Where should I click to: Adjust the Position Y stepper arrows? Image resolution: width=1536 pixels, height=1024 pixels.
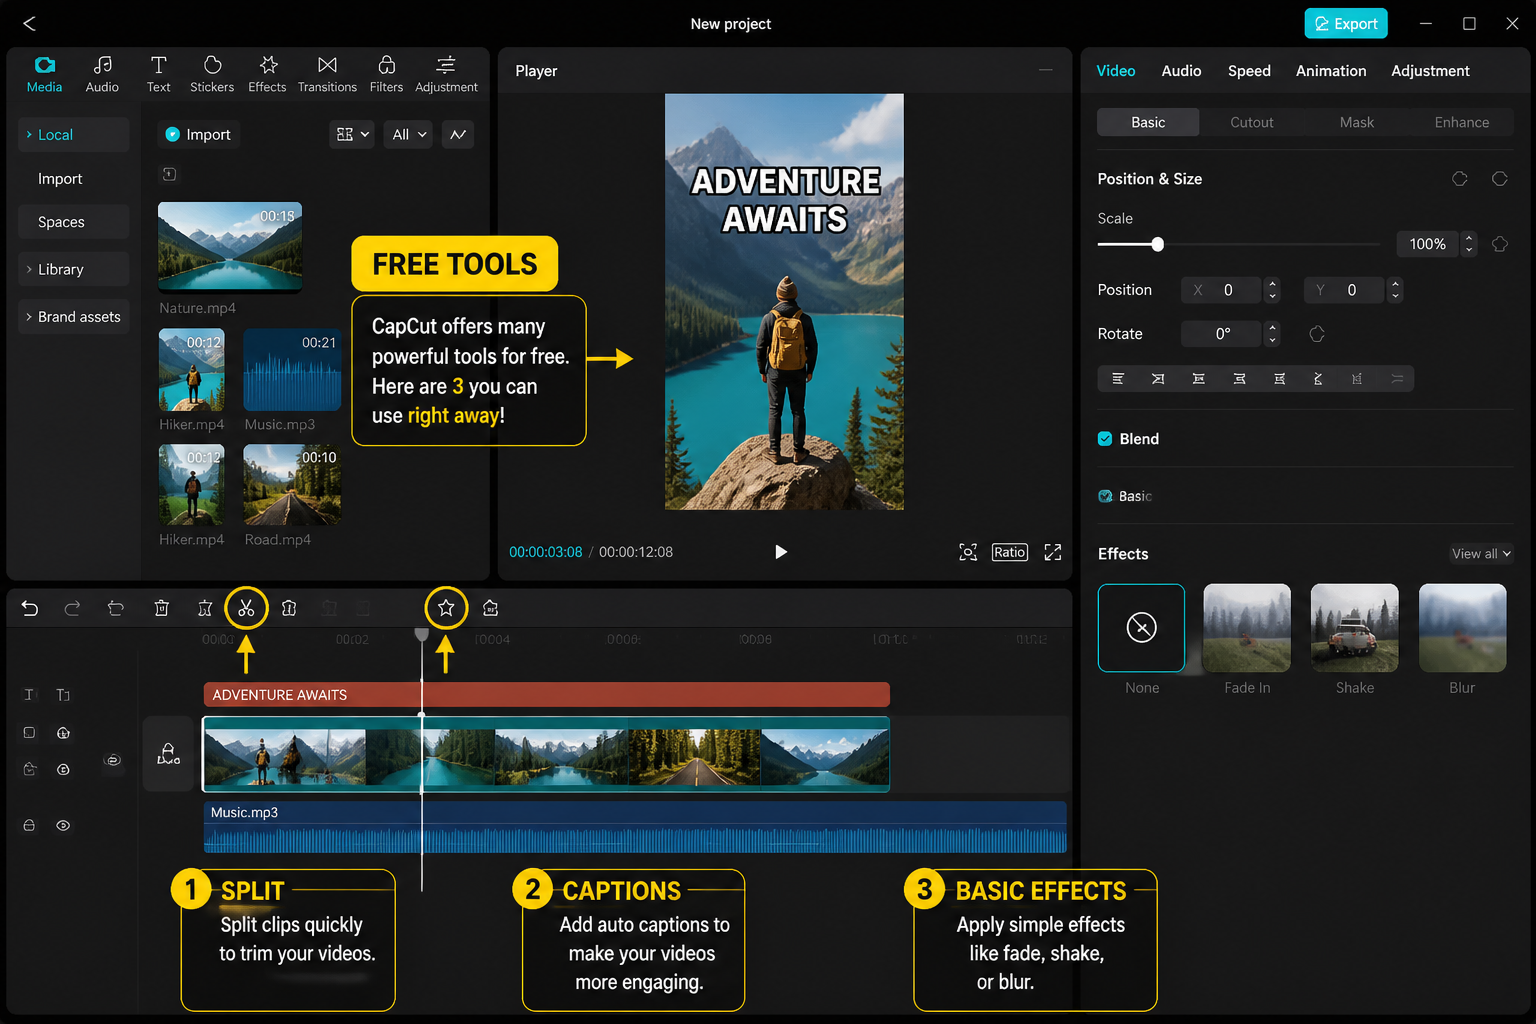[1395, 290]
